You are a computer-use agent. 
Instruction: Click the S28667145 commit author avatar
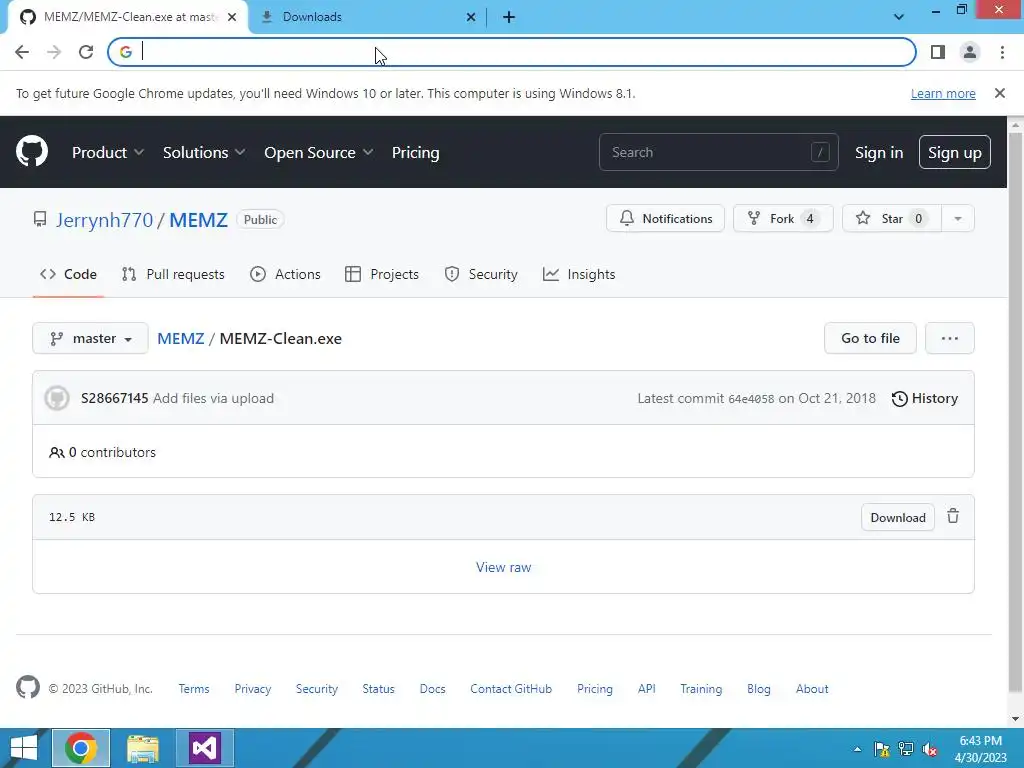(x=57, y=398)
